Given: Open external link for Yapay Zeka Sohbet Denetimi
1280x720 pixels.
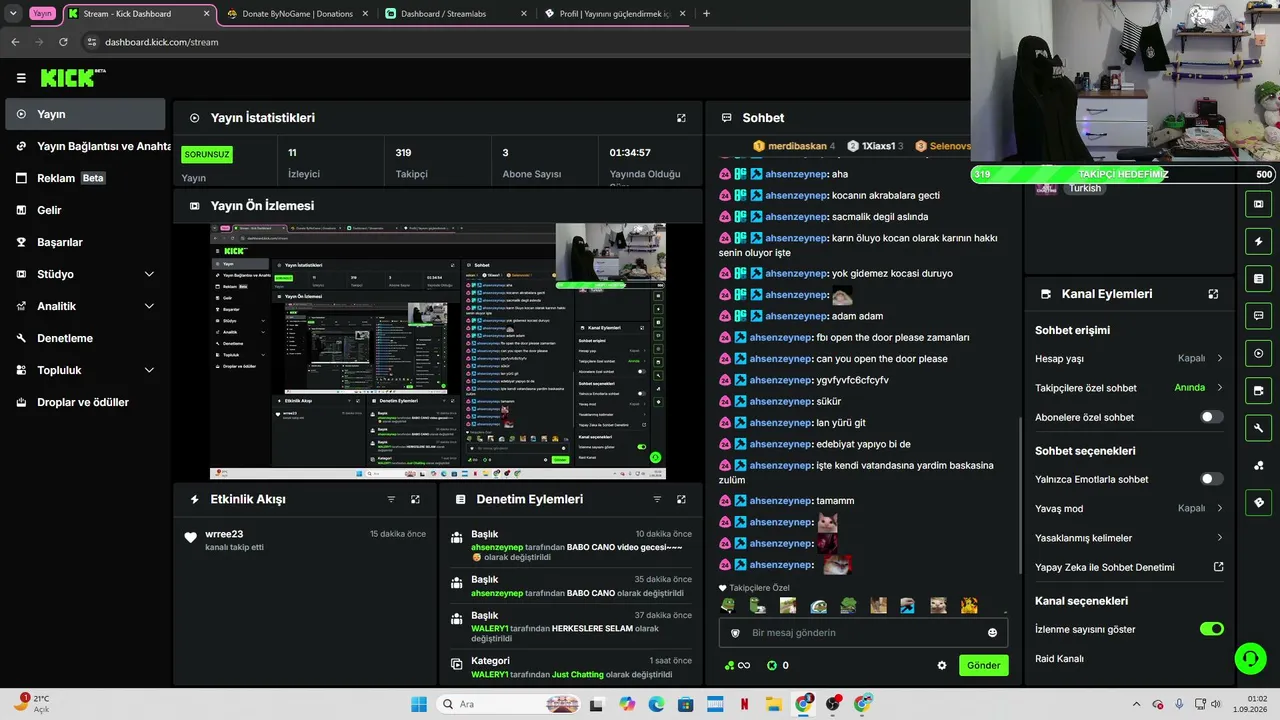Looking at the screenshot, I should tap(1218, 567).
